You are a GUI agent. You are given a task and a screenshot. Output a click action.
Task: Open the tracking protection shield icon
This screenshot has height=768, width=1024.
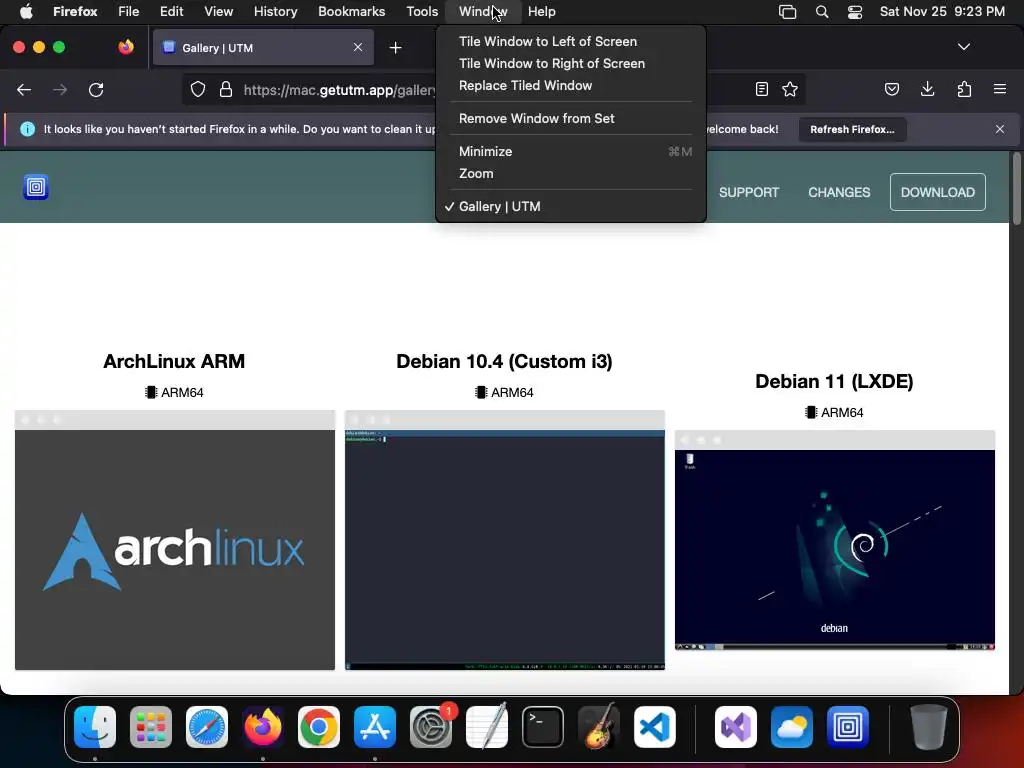[198, 89]
